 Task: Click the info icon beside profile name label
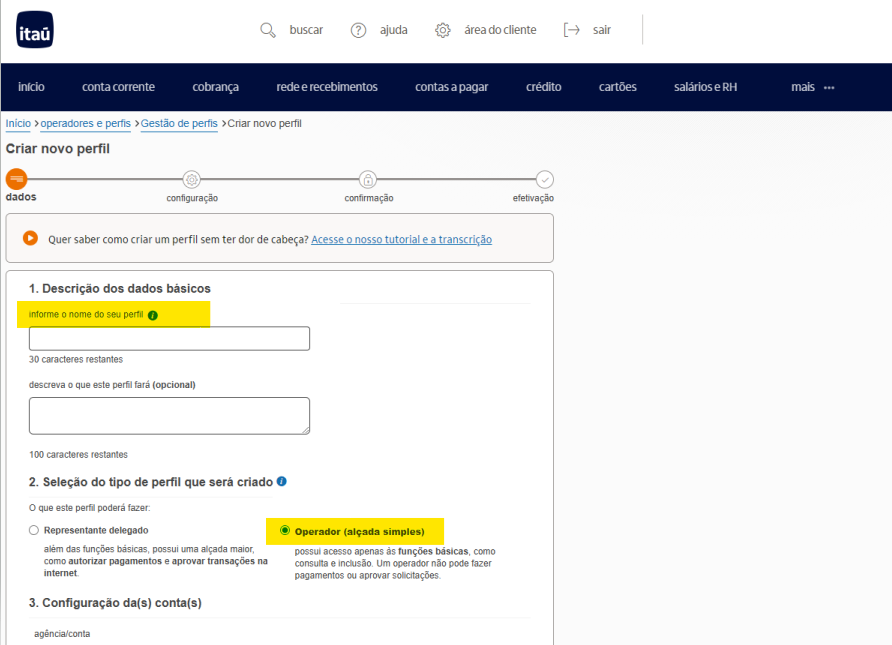coord(153,315)
